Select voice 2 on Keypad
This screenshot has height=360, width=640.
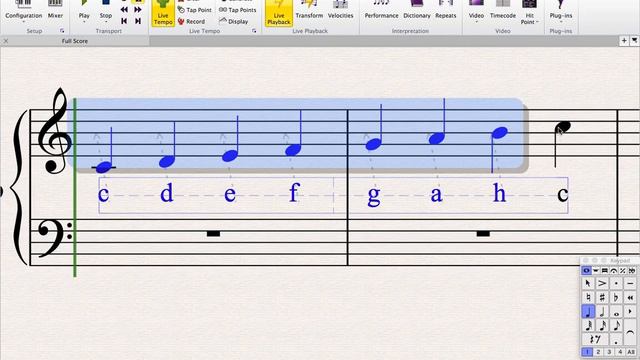(x=598, y=351)
